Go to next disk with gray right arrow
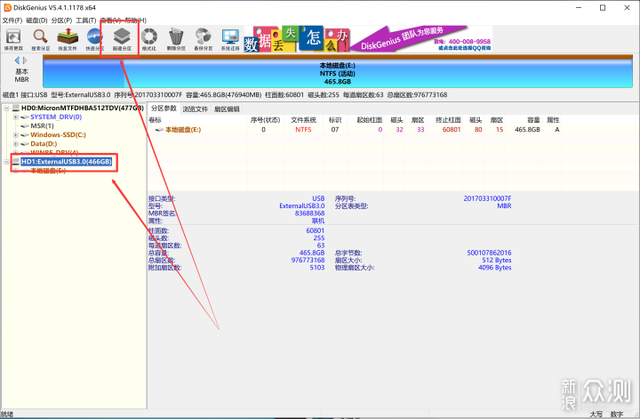 pos(25,60)
